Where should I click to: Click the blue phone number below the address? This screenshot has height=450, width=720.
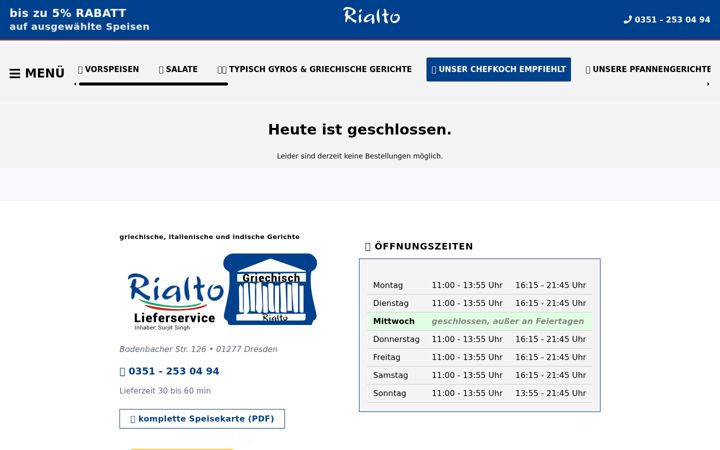[x=174, y=371]
